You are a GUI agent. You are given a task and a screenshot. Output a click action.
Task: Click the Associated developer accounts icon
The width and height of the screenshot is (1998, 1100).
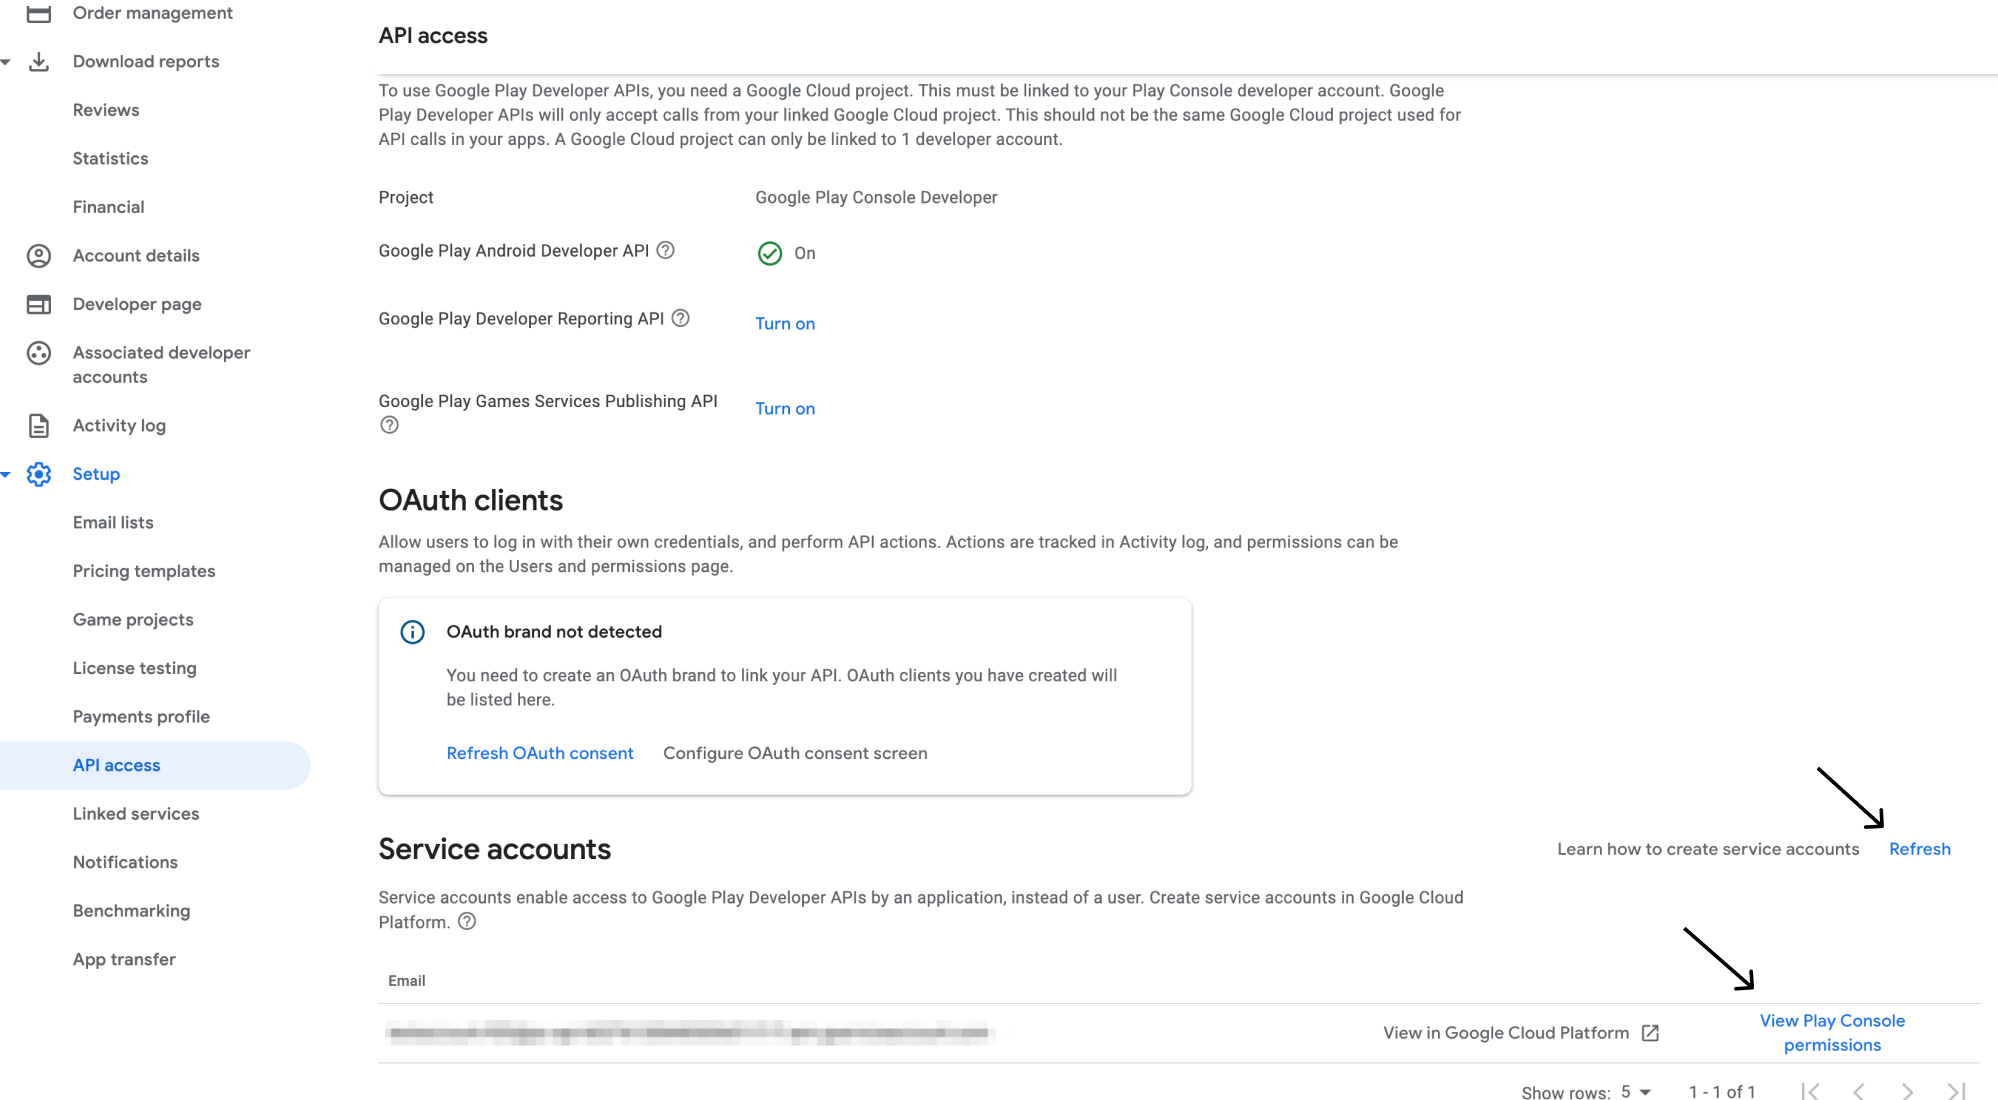tap(38, 353)
